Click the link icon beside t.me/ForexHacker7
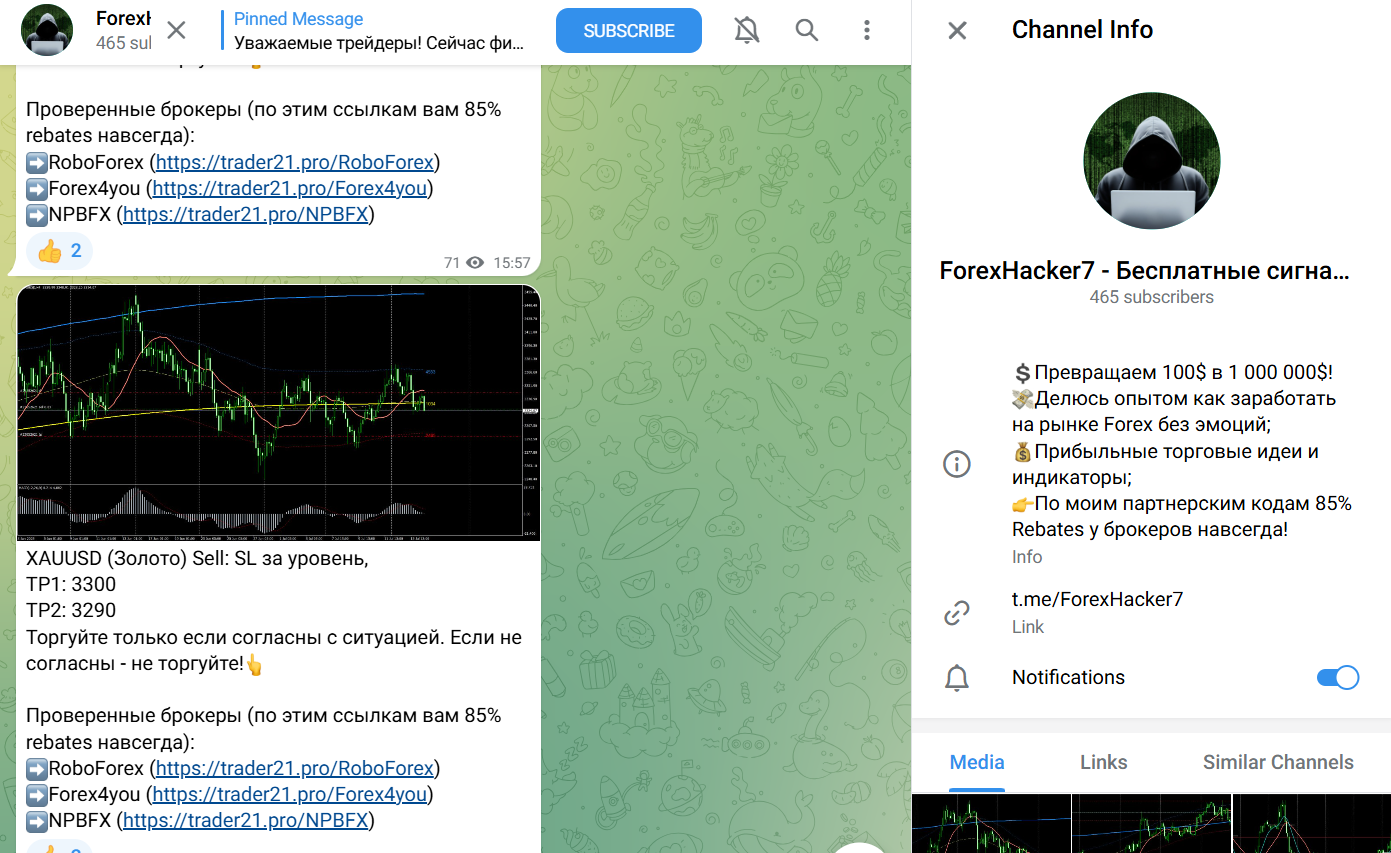 pos(957,611)
